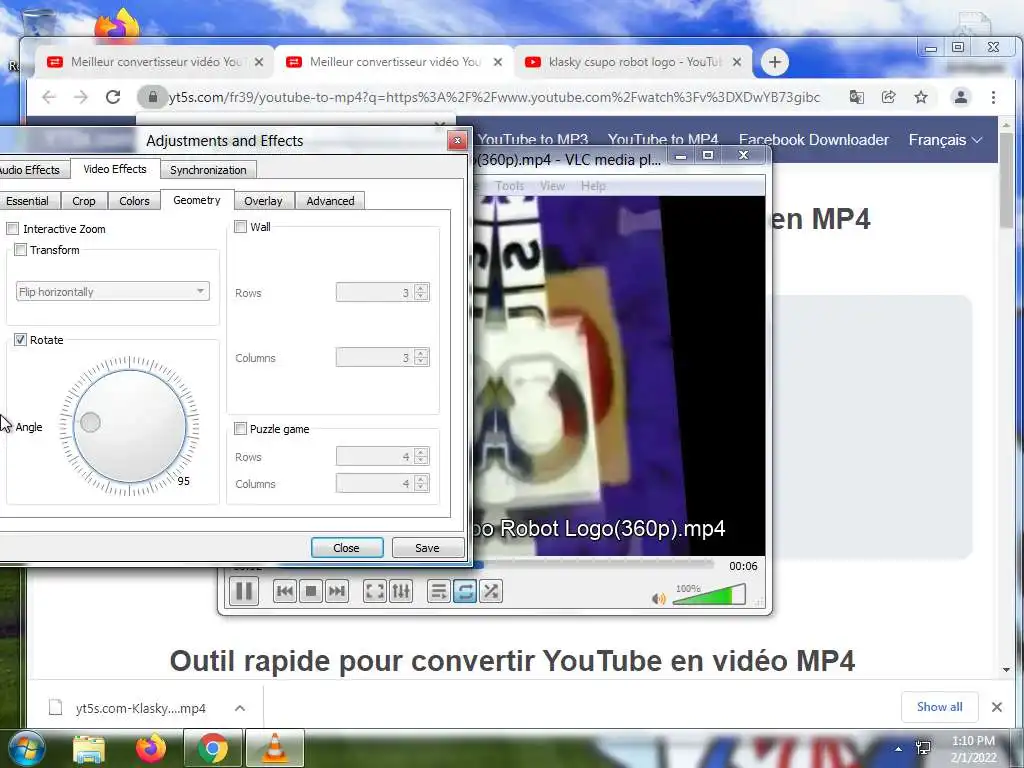The height and width of the screenshot is (768, 1024).
Task: Click the share page icon
Action: [x=888, y=97]
